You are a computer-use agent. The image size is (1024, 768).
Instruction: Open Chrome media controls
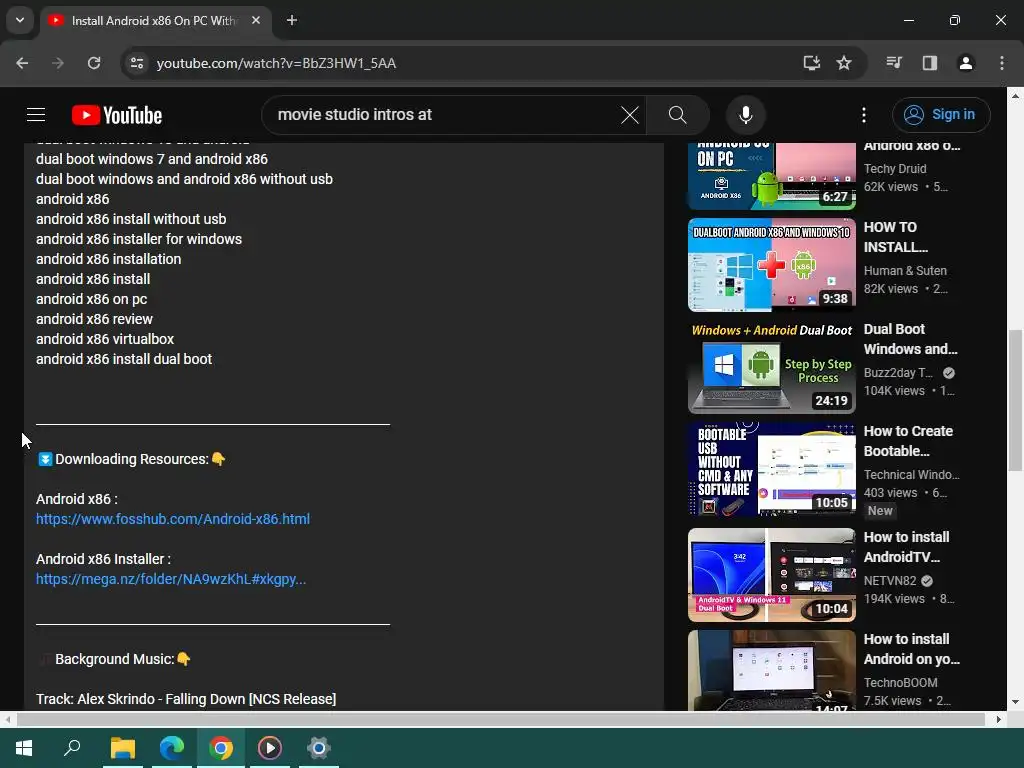(894, 63)
